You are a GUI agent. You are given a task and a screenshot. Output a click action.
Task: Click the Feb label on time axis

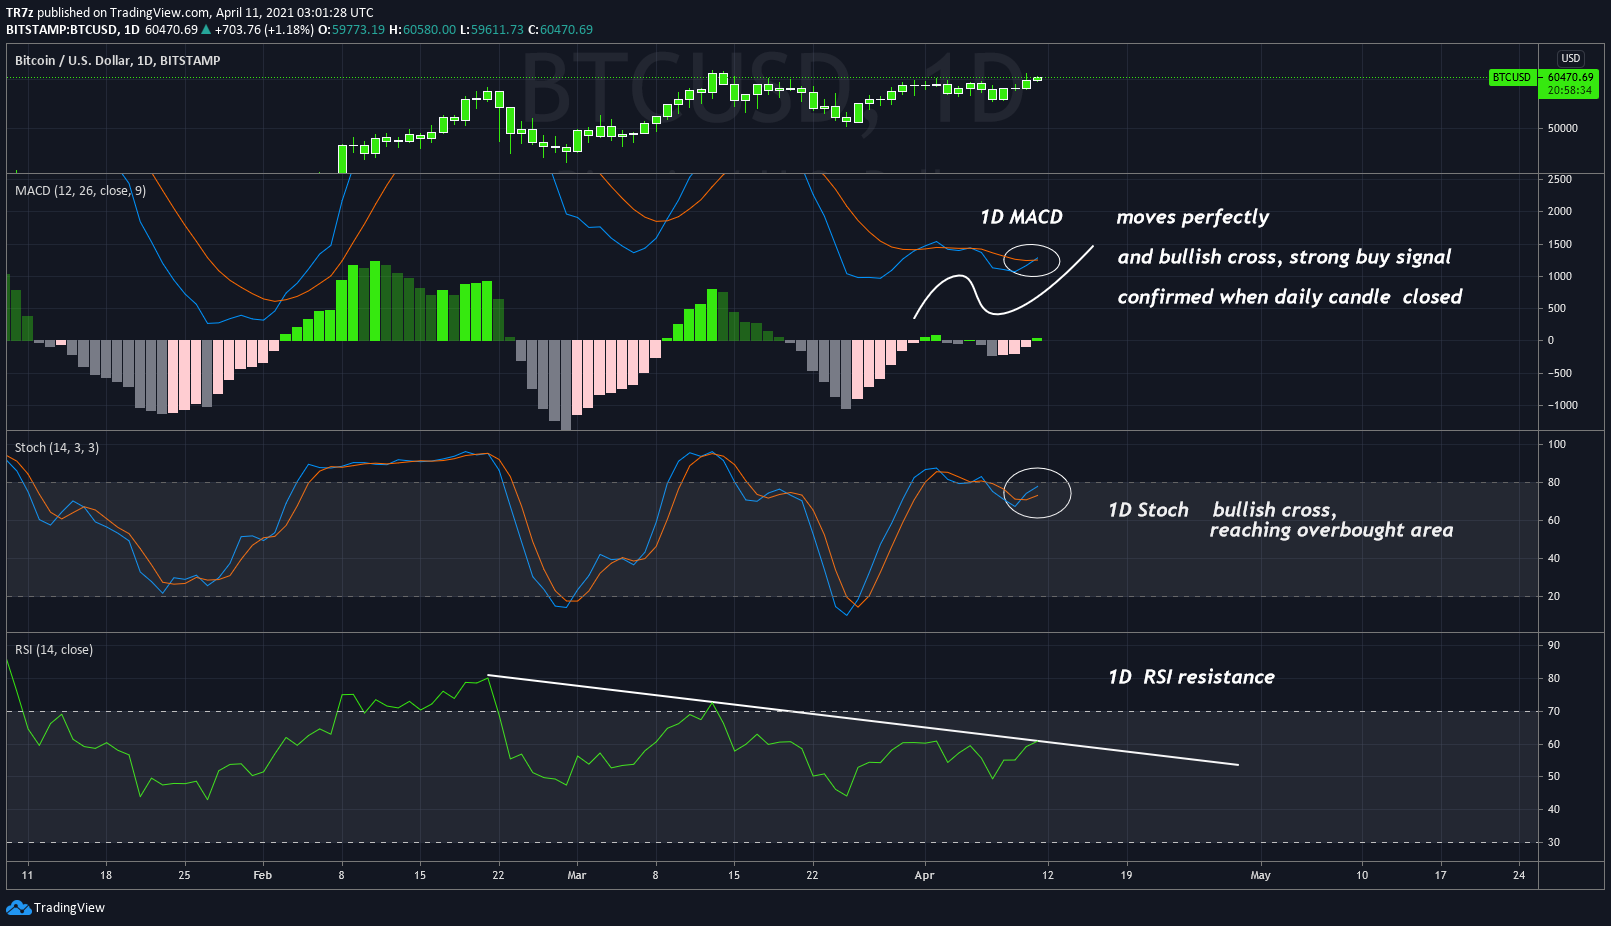(262, 875)
